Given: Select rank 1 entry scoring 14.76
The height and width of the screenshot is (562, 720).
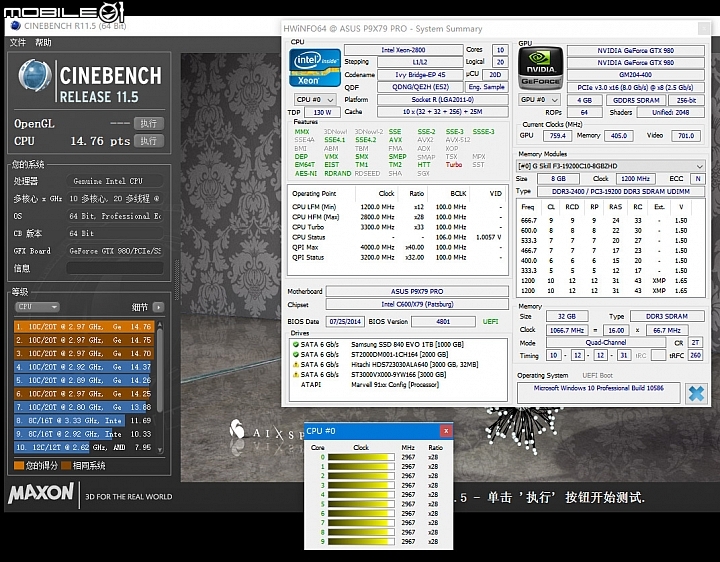Looking at the screenshot, I should pyautogui.click(x=84, y=326).
